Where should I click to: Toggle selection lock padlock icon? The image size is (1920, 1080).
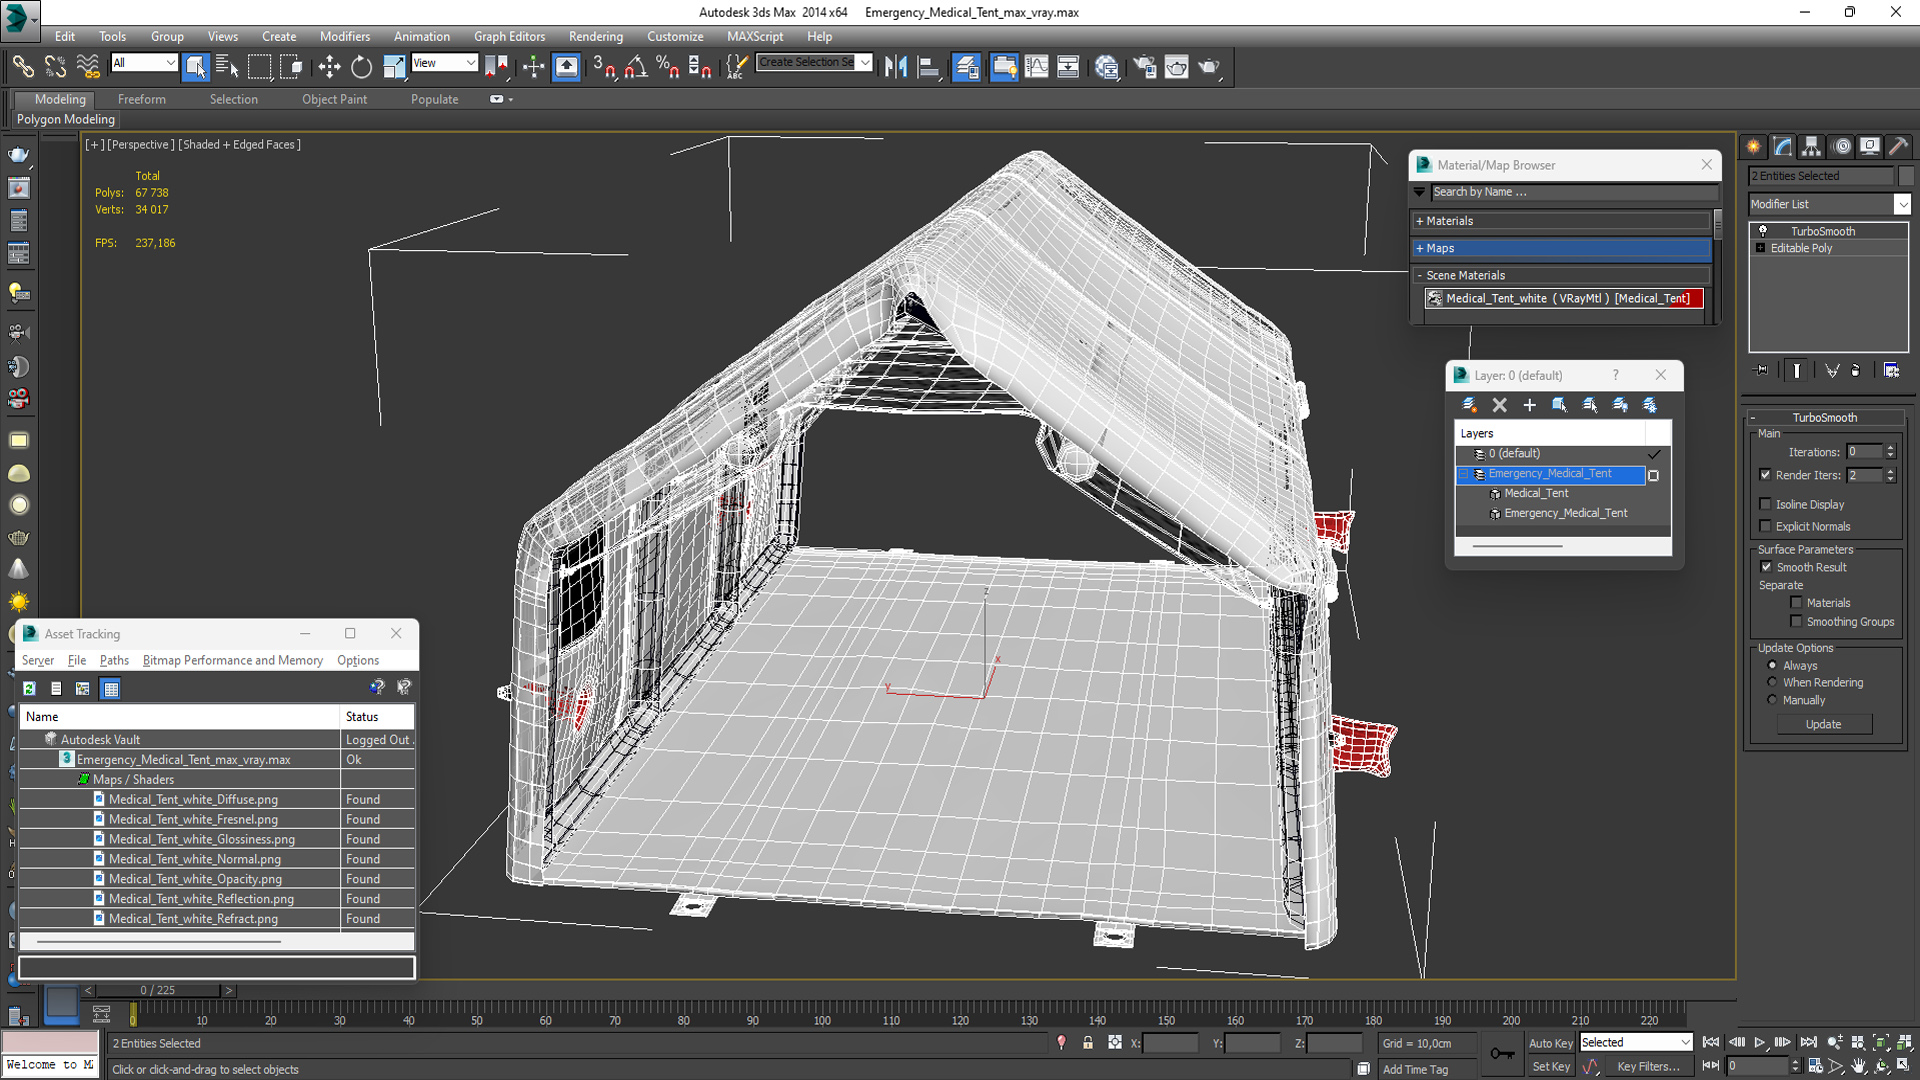coord(1088,1043)
